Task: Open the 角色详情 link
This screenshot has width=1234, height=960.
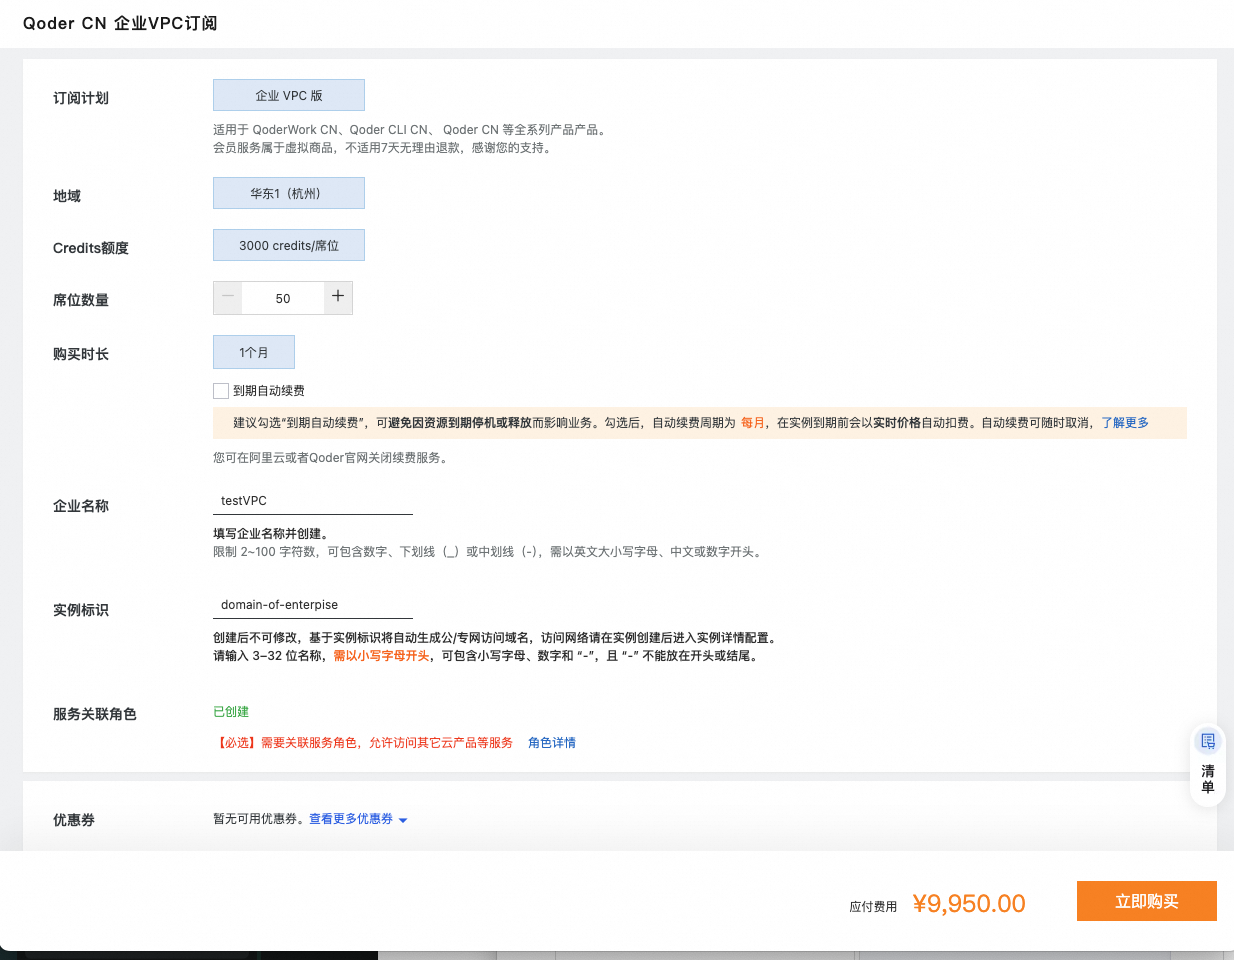Action: tap(552, 743)
